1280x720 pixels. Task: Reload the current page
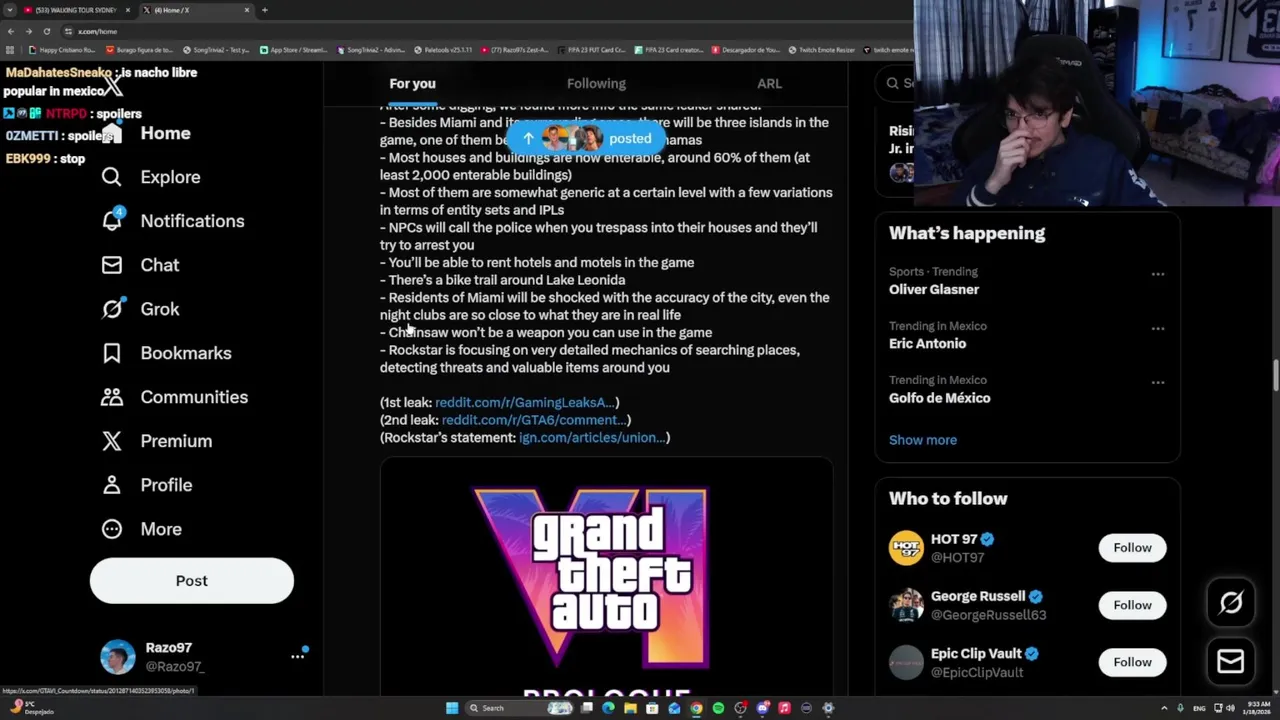[48, 31]
